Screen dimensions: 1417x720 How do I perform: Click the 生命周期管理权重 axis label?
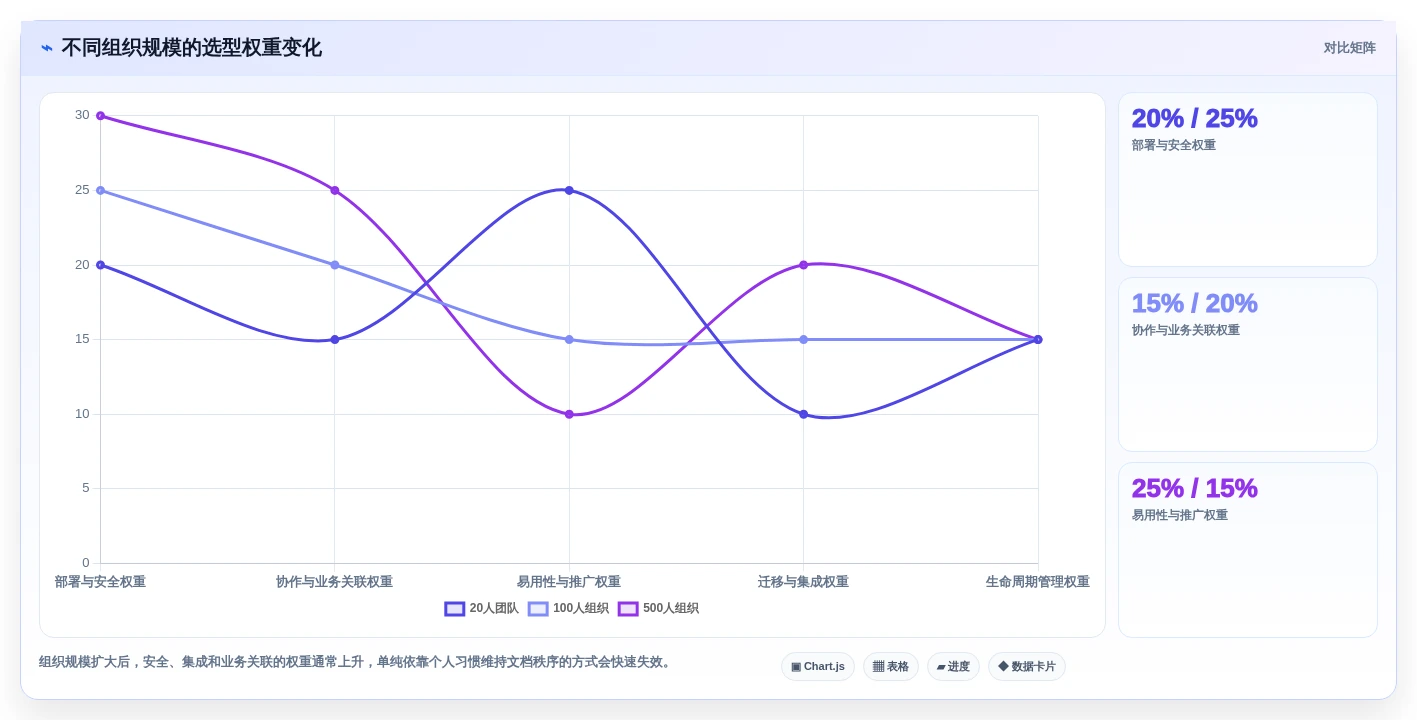(1038, 582)
